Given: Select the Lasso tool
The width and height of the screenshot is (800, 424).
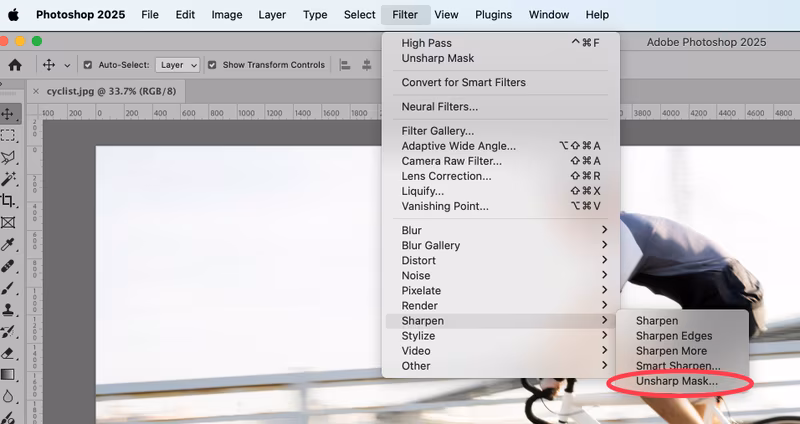Looking at the screenshot, I should coord(8,157).
